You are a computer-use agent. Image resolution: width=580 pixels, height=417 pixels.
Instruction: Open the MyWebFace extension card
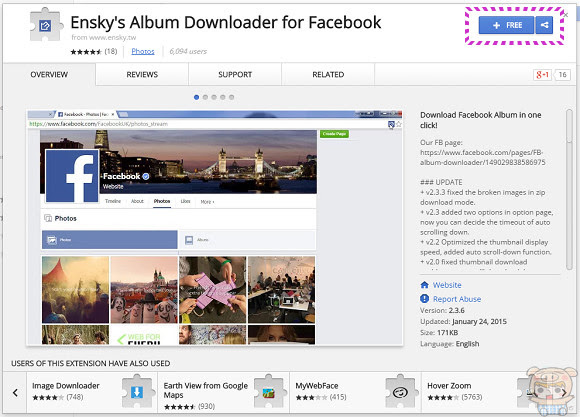(x=355, y=392)
